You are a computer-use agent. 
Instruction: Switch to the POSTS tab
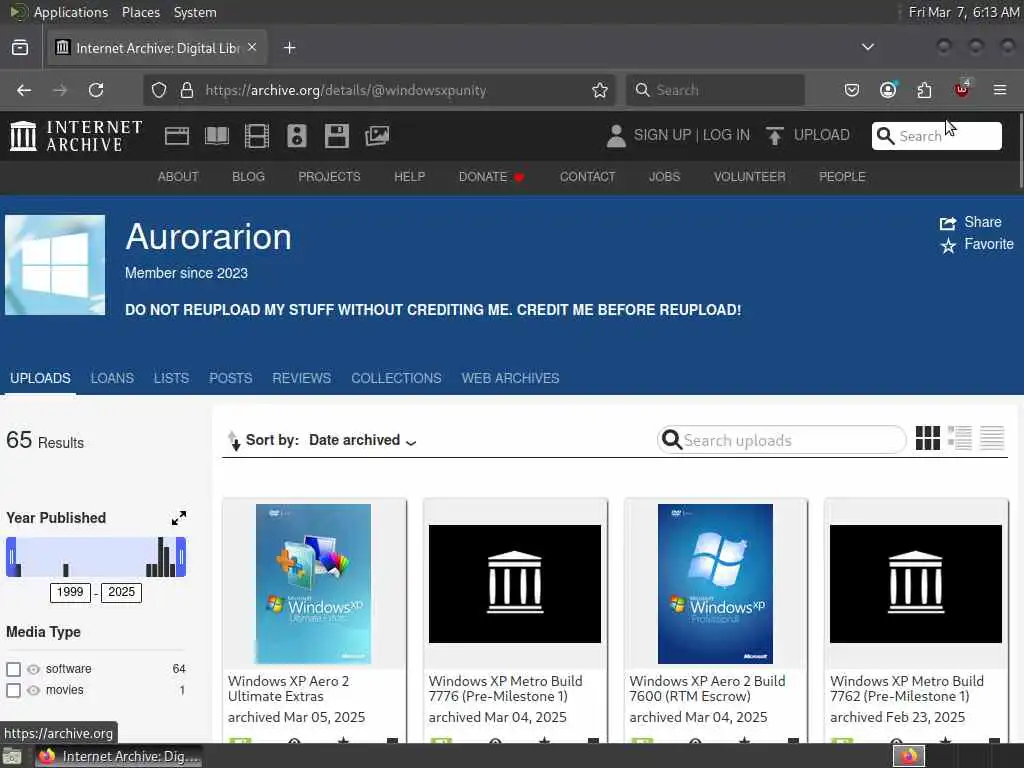[x=231, y=379]
